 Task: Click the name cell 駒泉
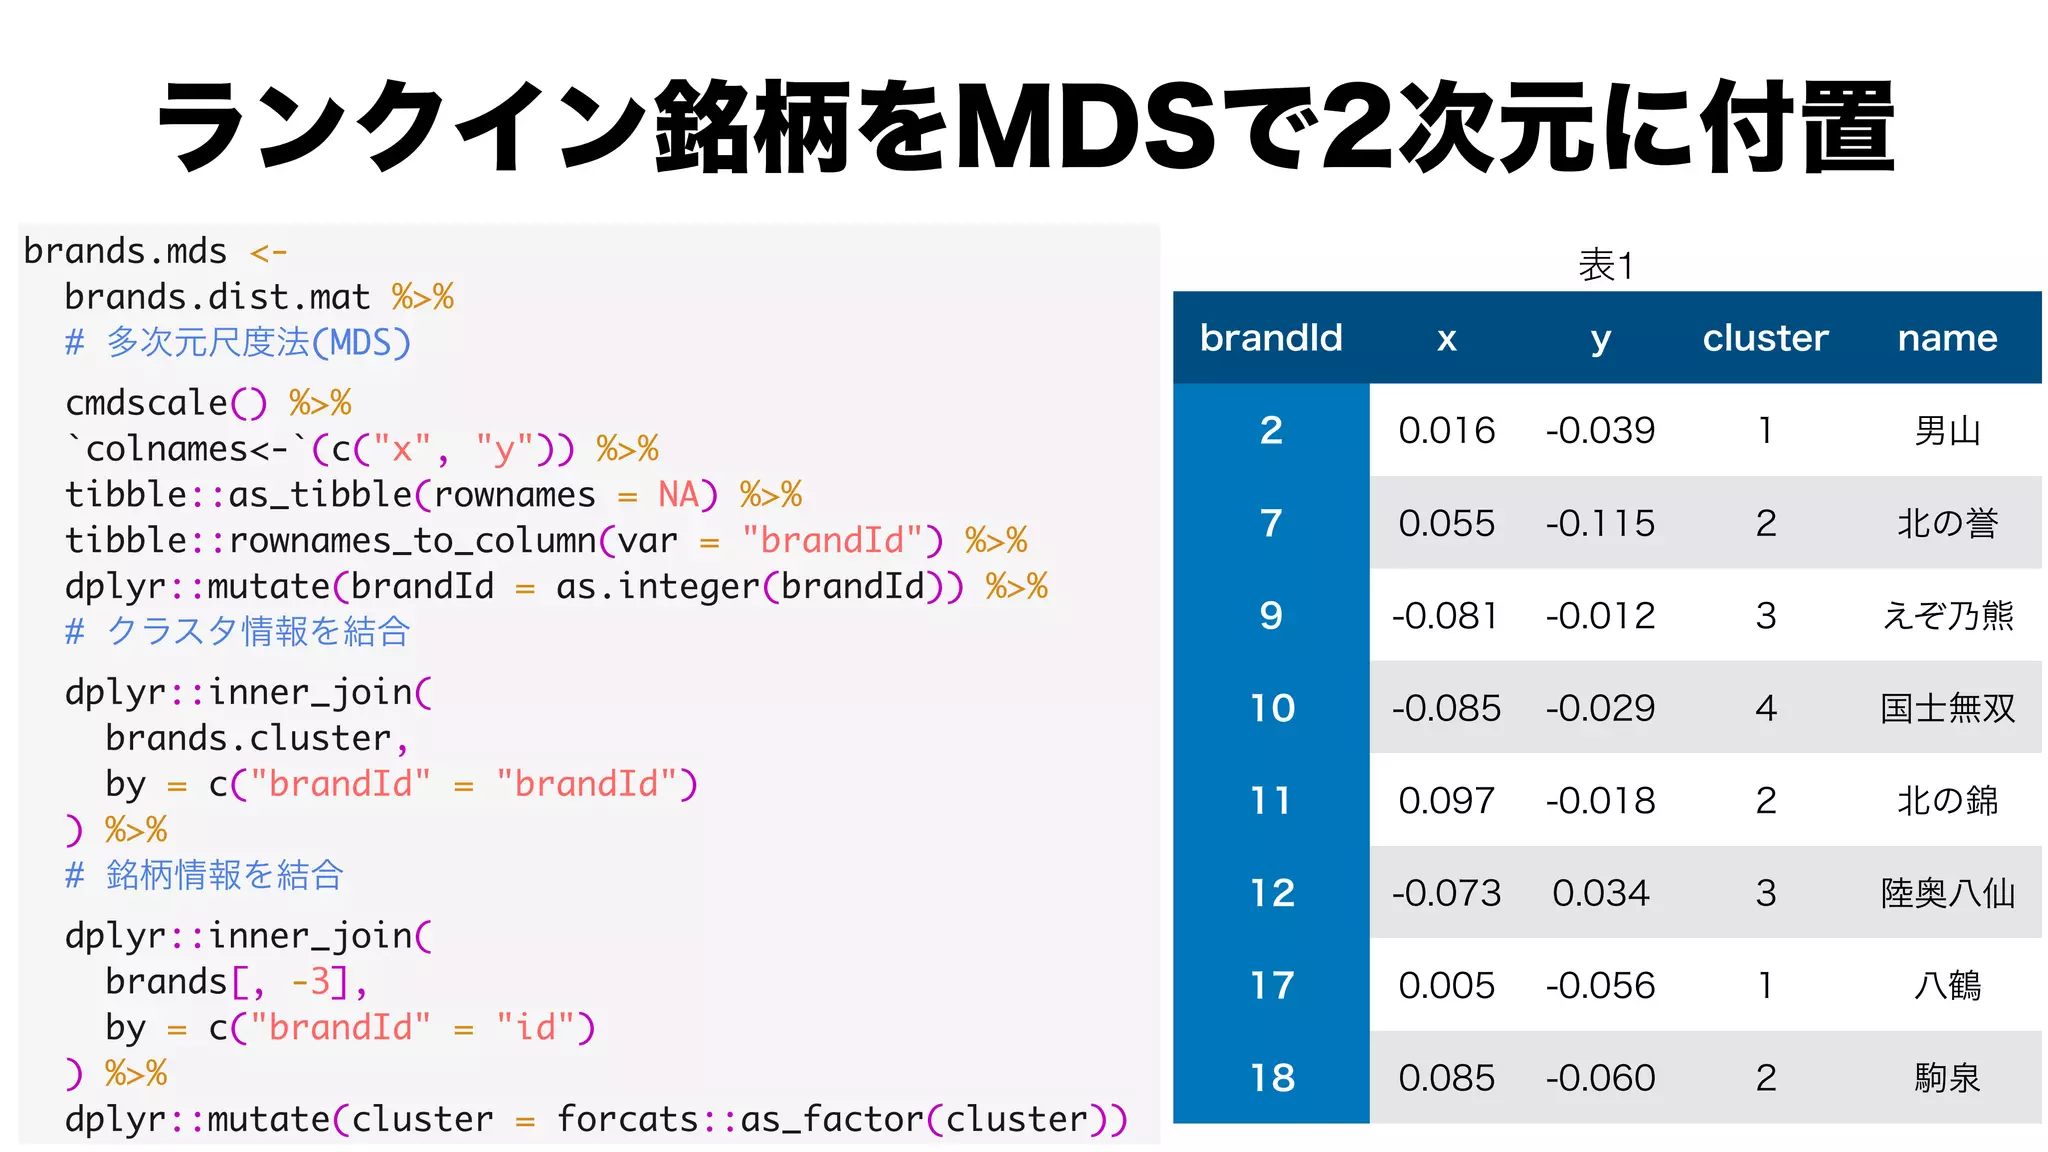(x=1947, y=1079)
